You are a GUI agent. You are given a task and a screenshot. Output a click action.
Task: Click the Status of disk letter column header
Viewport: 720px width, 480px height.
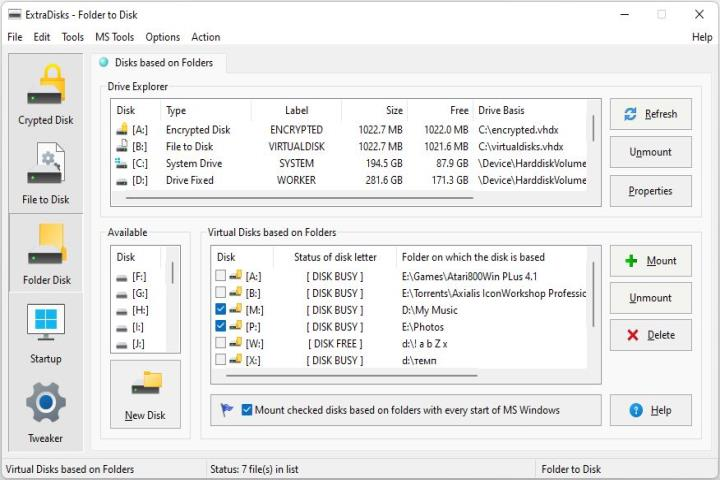tap(335, 257)
